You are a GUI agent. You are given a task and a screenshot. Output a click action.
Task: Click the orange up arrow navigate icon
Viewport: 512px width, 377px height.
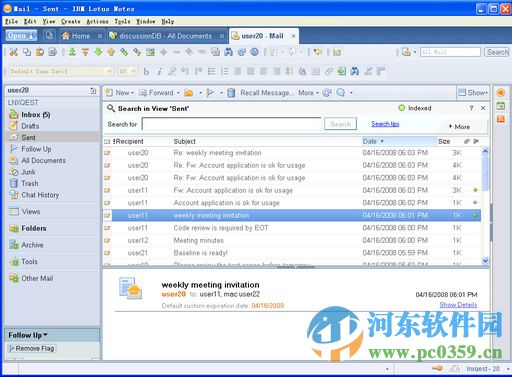tap(111, 52)
